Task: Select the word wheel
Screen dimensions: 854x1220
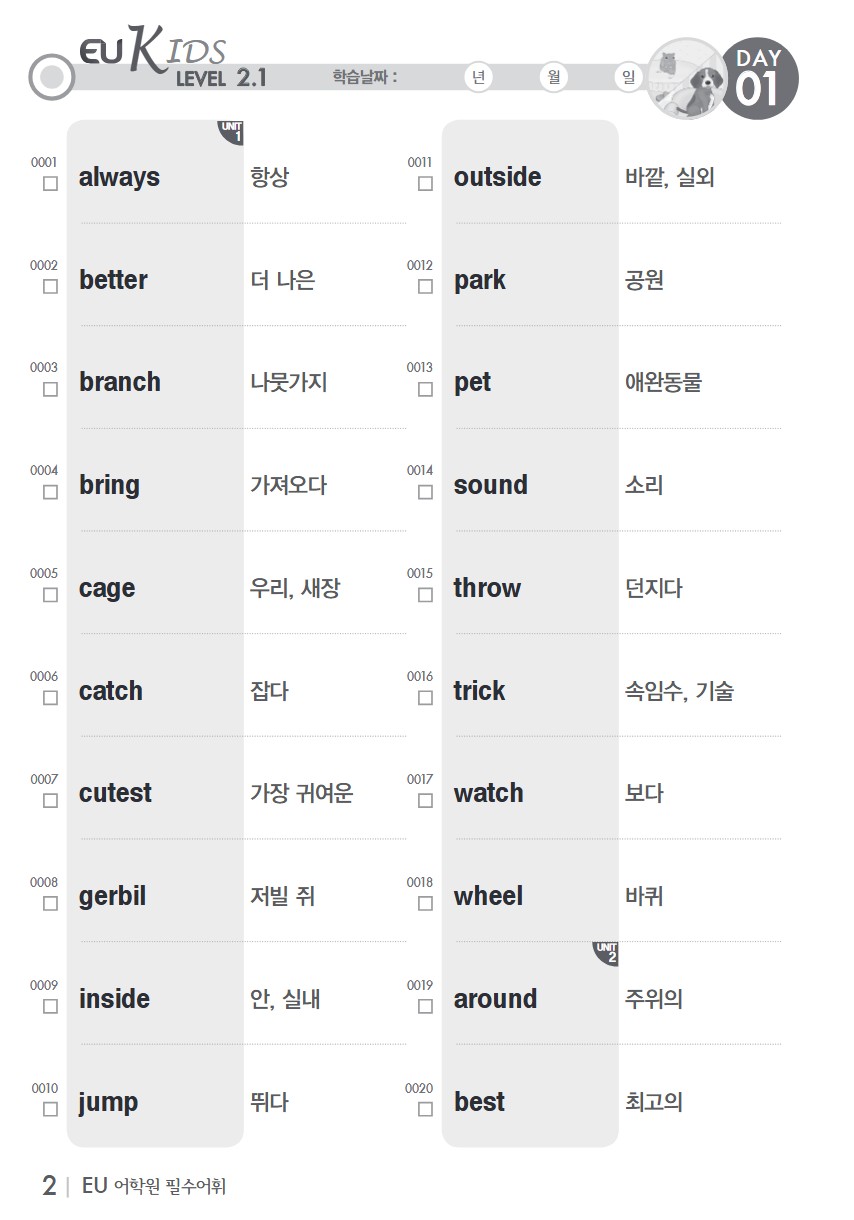Action: click(x=488, y=896)
